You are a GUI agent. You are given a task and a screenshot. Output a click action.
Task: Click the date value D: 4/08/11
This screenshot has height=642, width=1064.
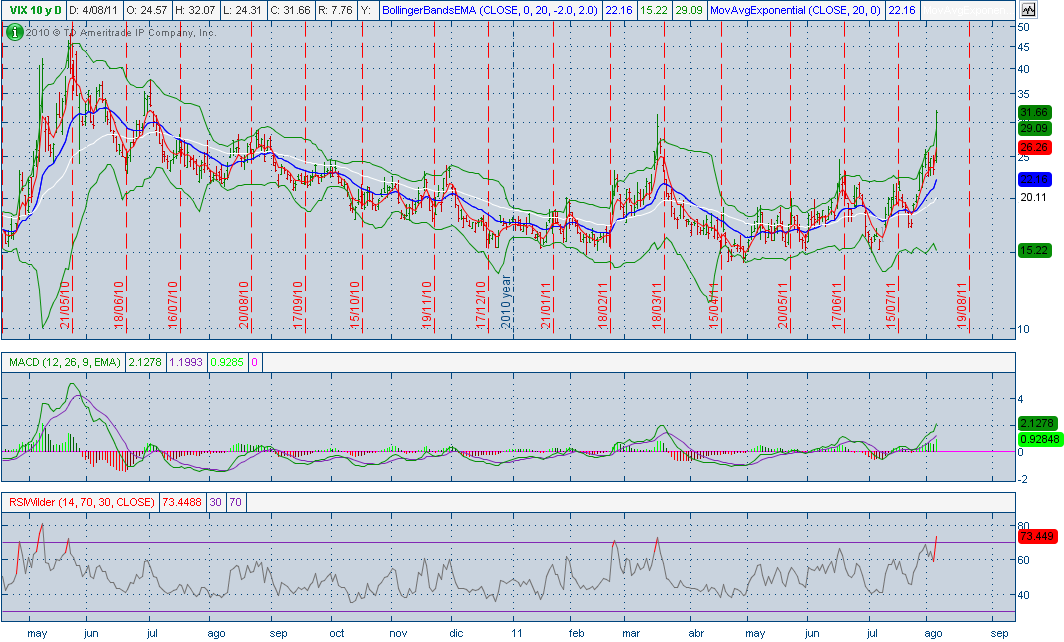coord(94,10)
